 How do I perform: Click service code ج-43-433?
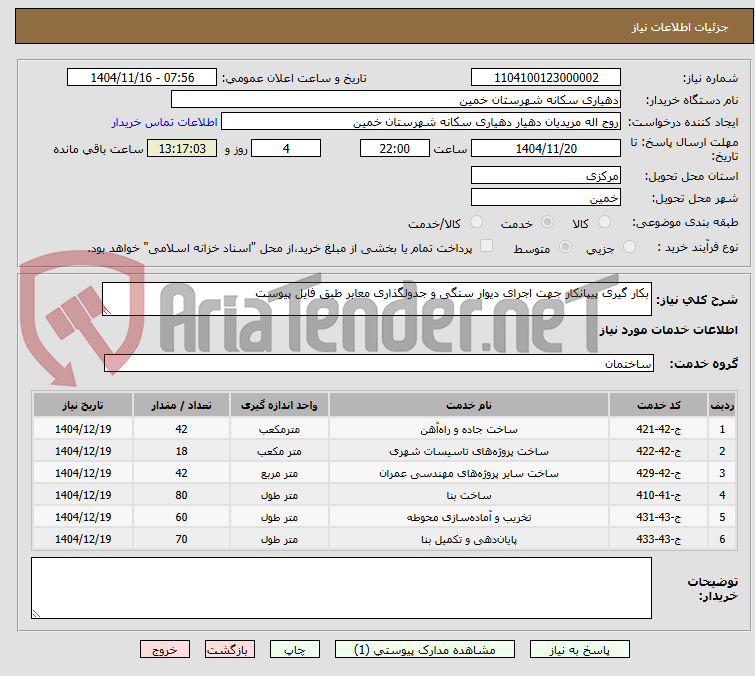point(658,539)
